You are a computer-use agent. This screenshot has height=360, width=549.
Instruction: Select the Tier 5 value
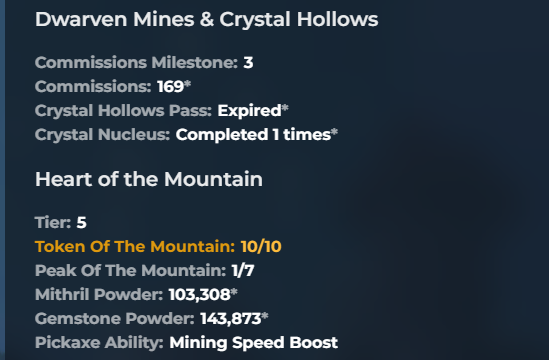[81, 223]
